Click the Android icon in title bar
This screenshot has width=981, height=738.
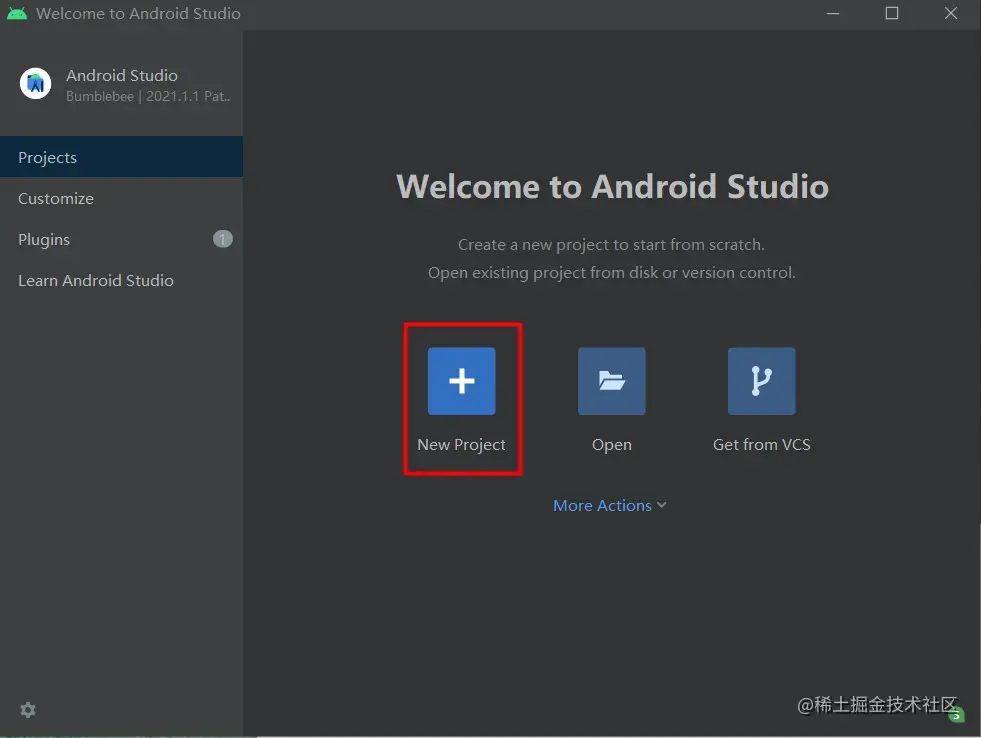[x=17, y=13]
